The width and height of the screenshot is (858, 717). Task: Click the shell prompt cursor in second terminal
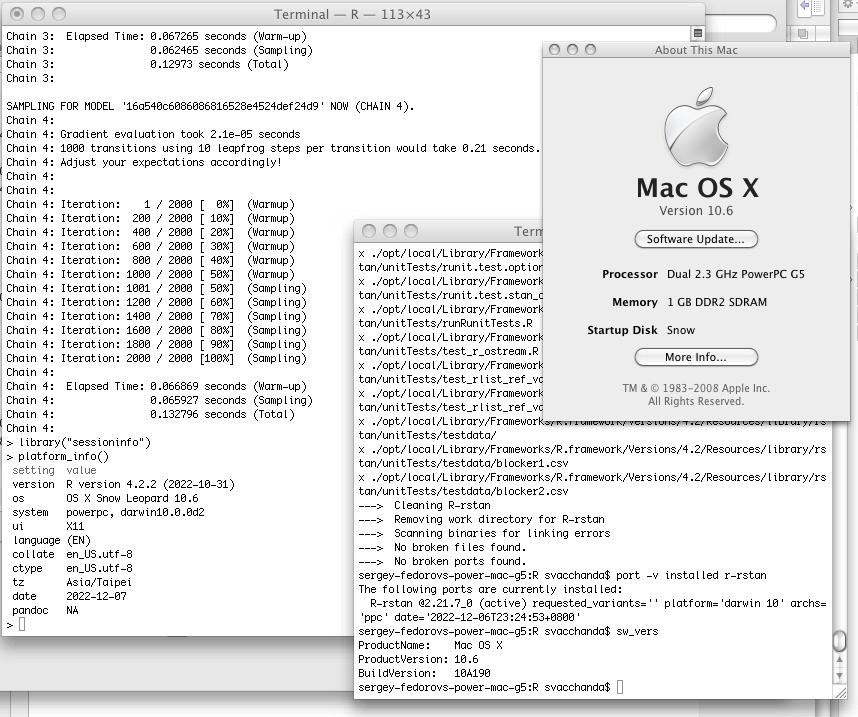[620, 687]
